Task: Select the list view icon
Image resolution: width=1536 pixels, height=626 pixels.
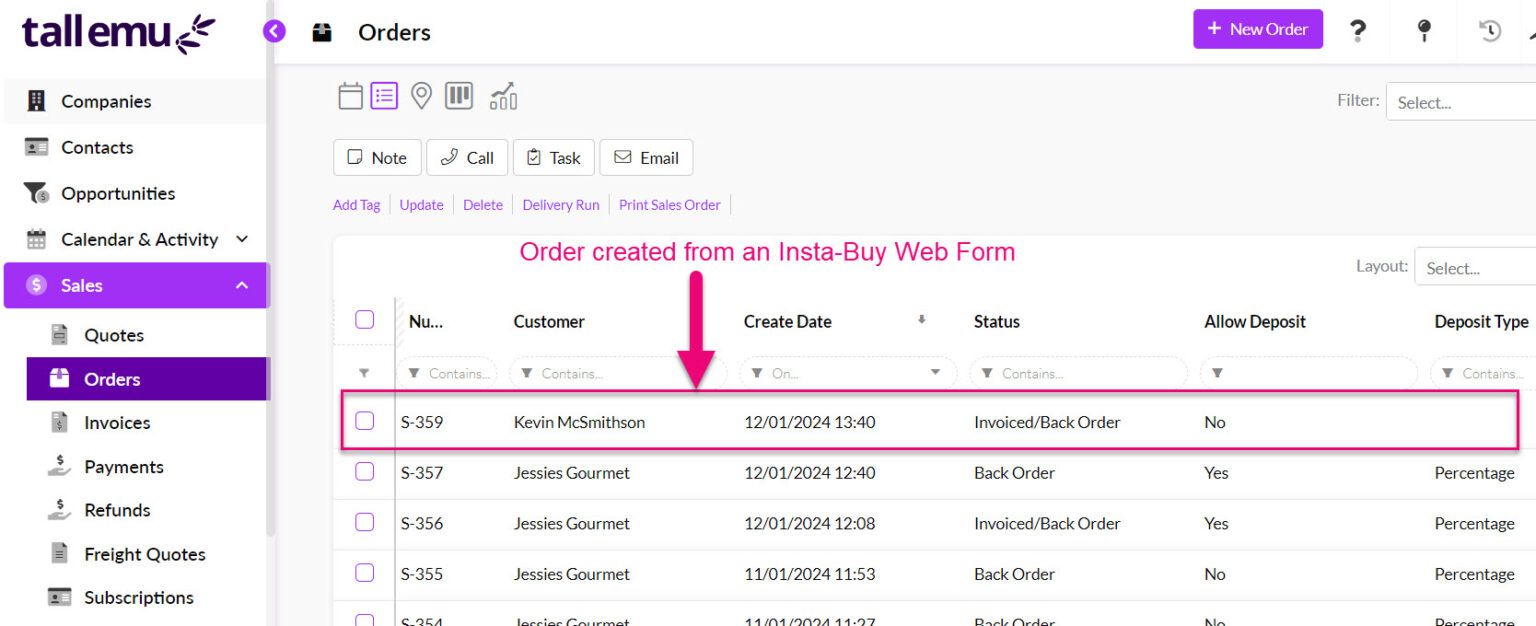Action: click(x=384, y=95)
